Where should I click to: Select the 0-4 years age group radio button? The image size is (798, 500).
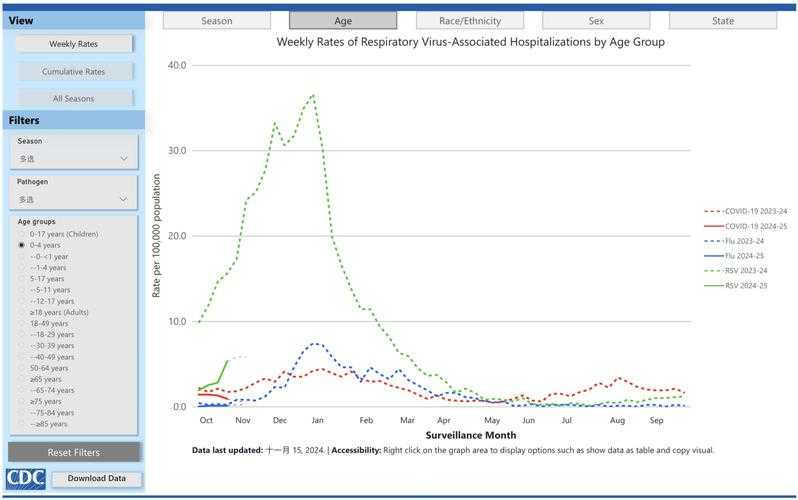(22, 245)
